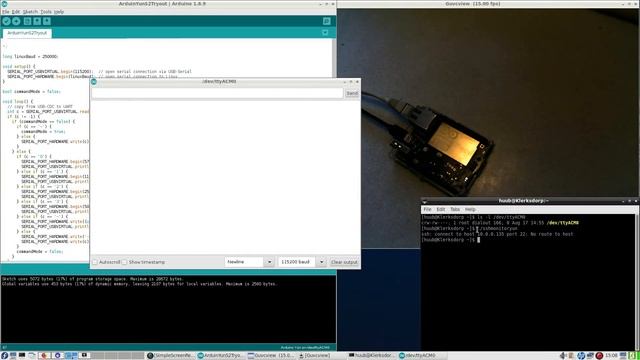Open the Edit menu in the terminal window
The image size is (640, 360).
tap(441, 209)
